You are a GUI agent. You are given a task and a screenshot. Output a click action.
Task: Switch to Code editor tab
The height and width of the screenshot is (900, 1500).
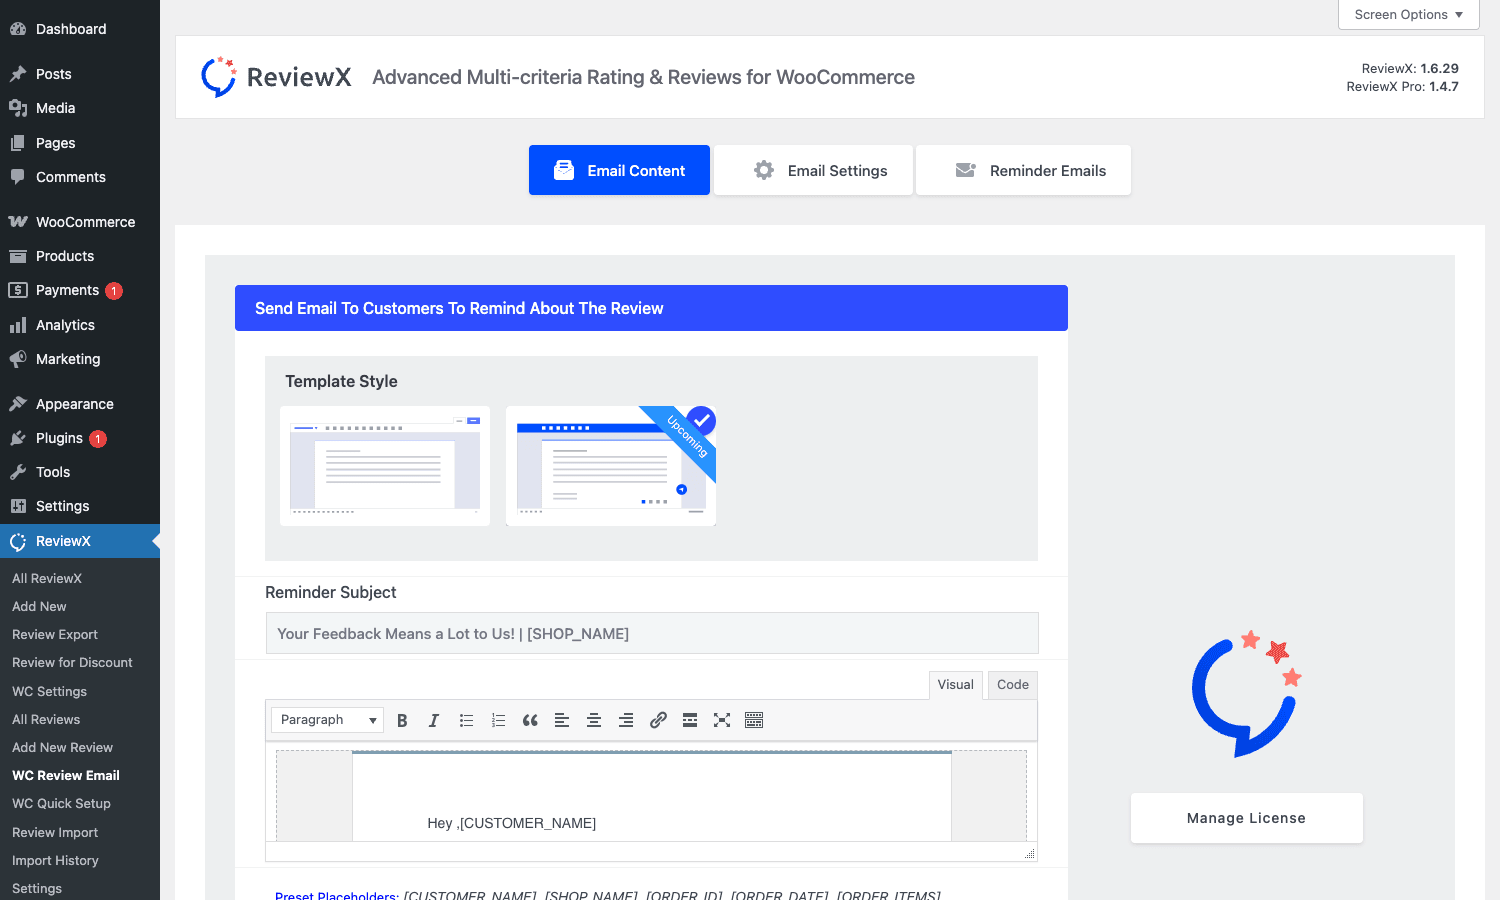[1012, 685]
